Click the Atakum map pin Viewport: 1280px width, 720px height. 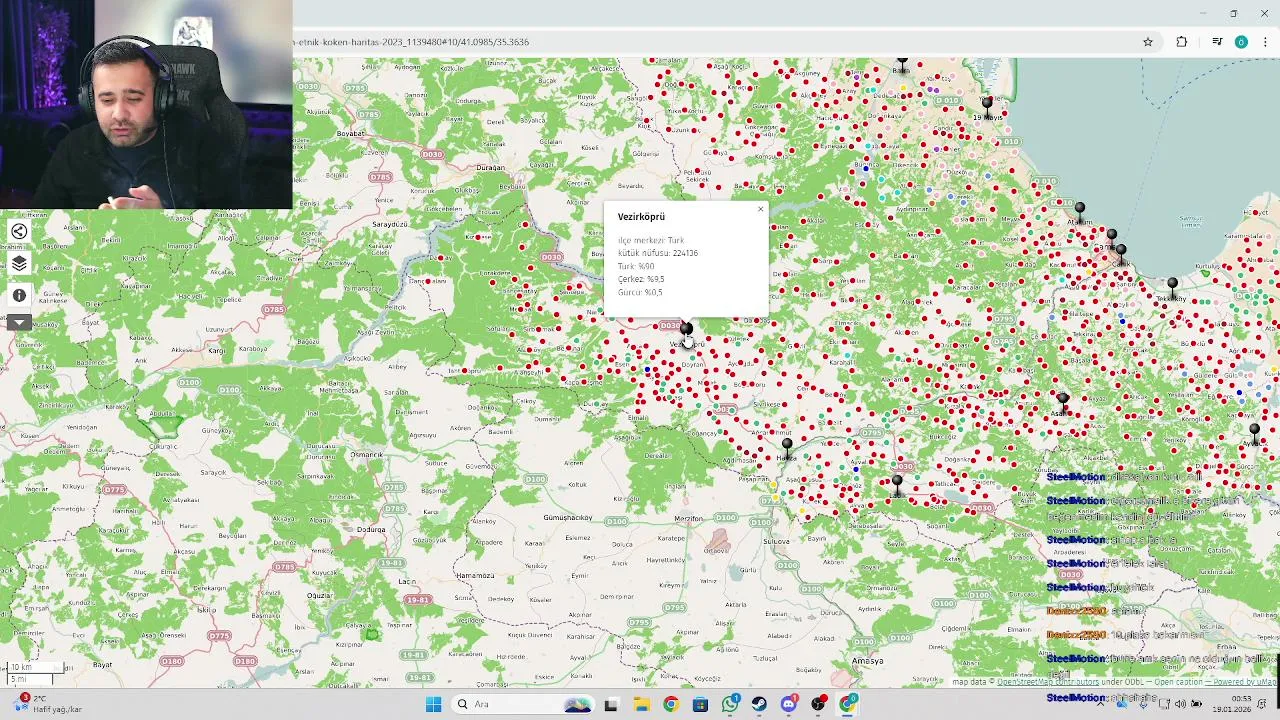1079,209
